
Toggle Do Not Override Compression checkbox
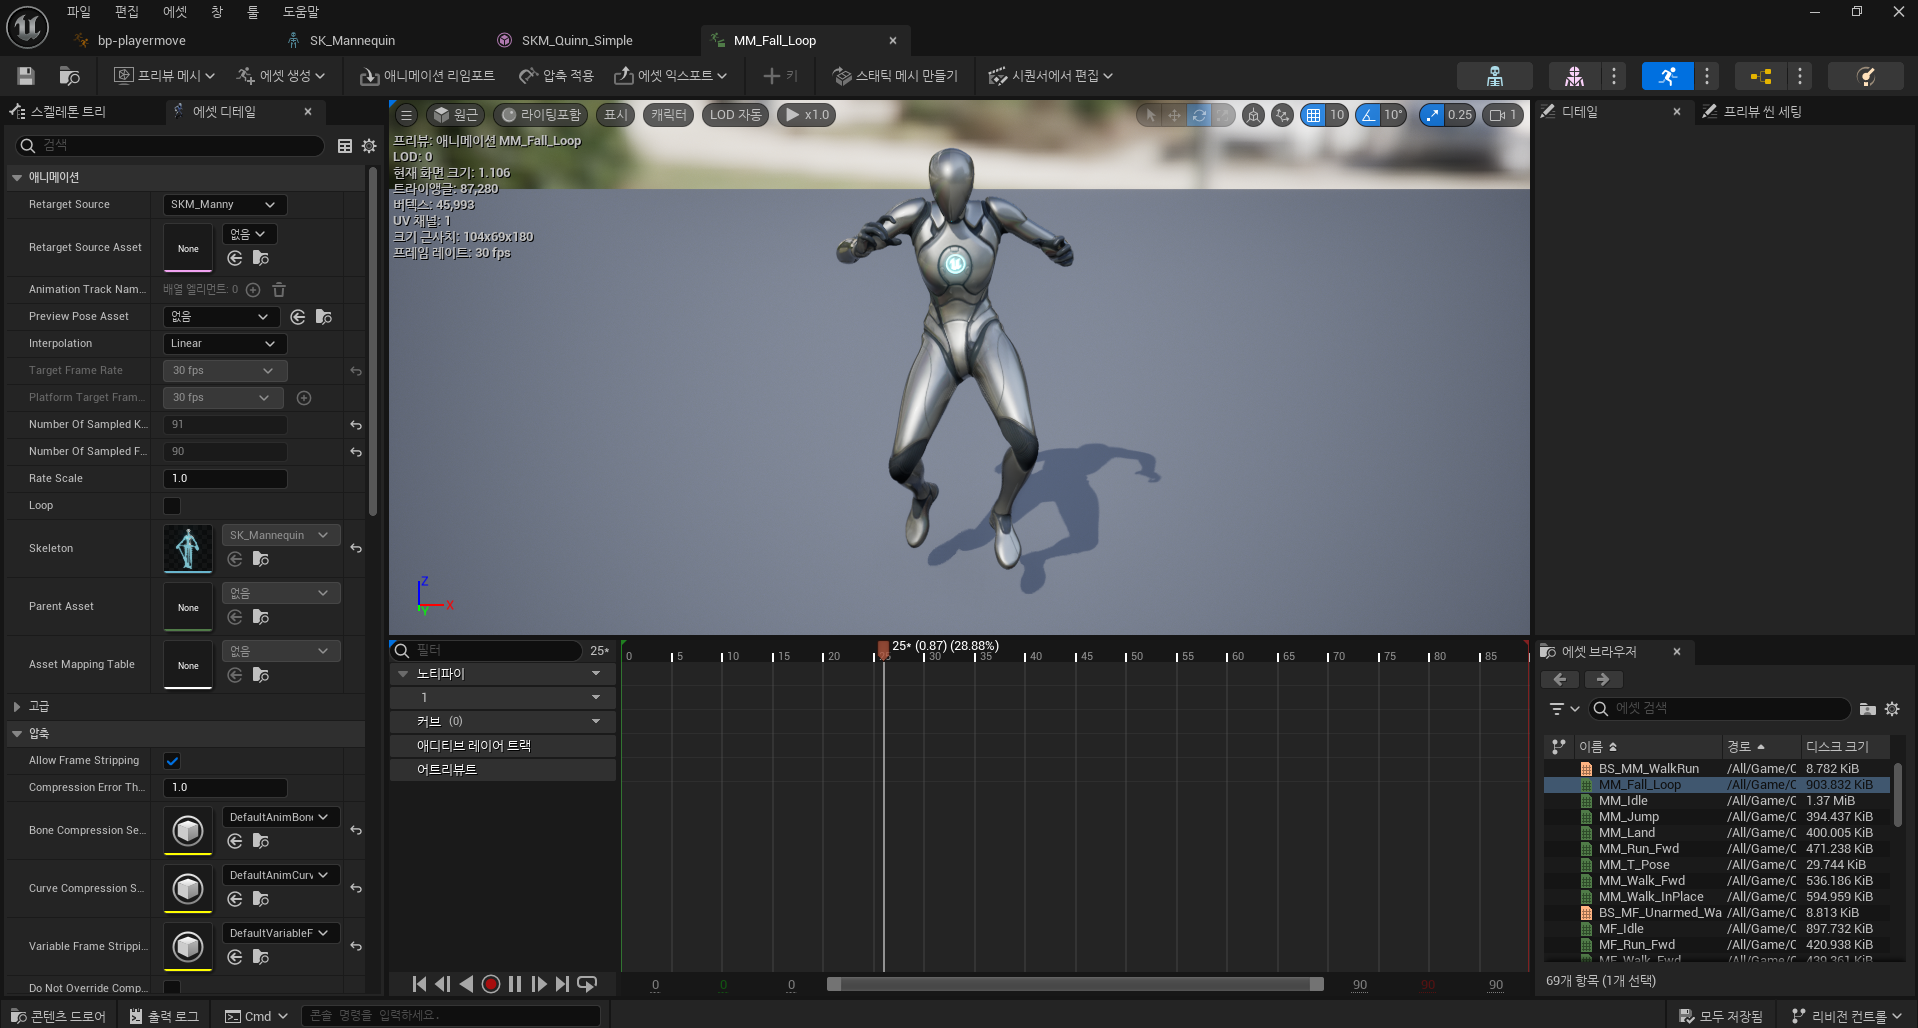tap(172, 988)
